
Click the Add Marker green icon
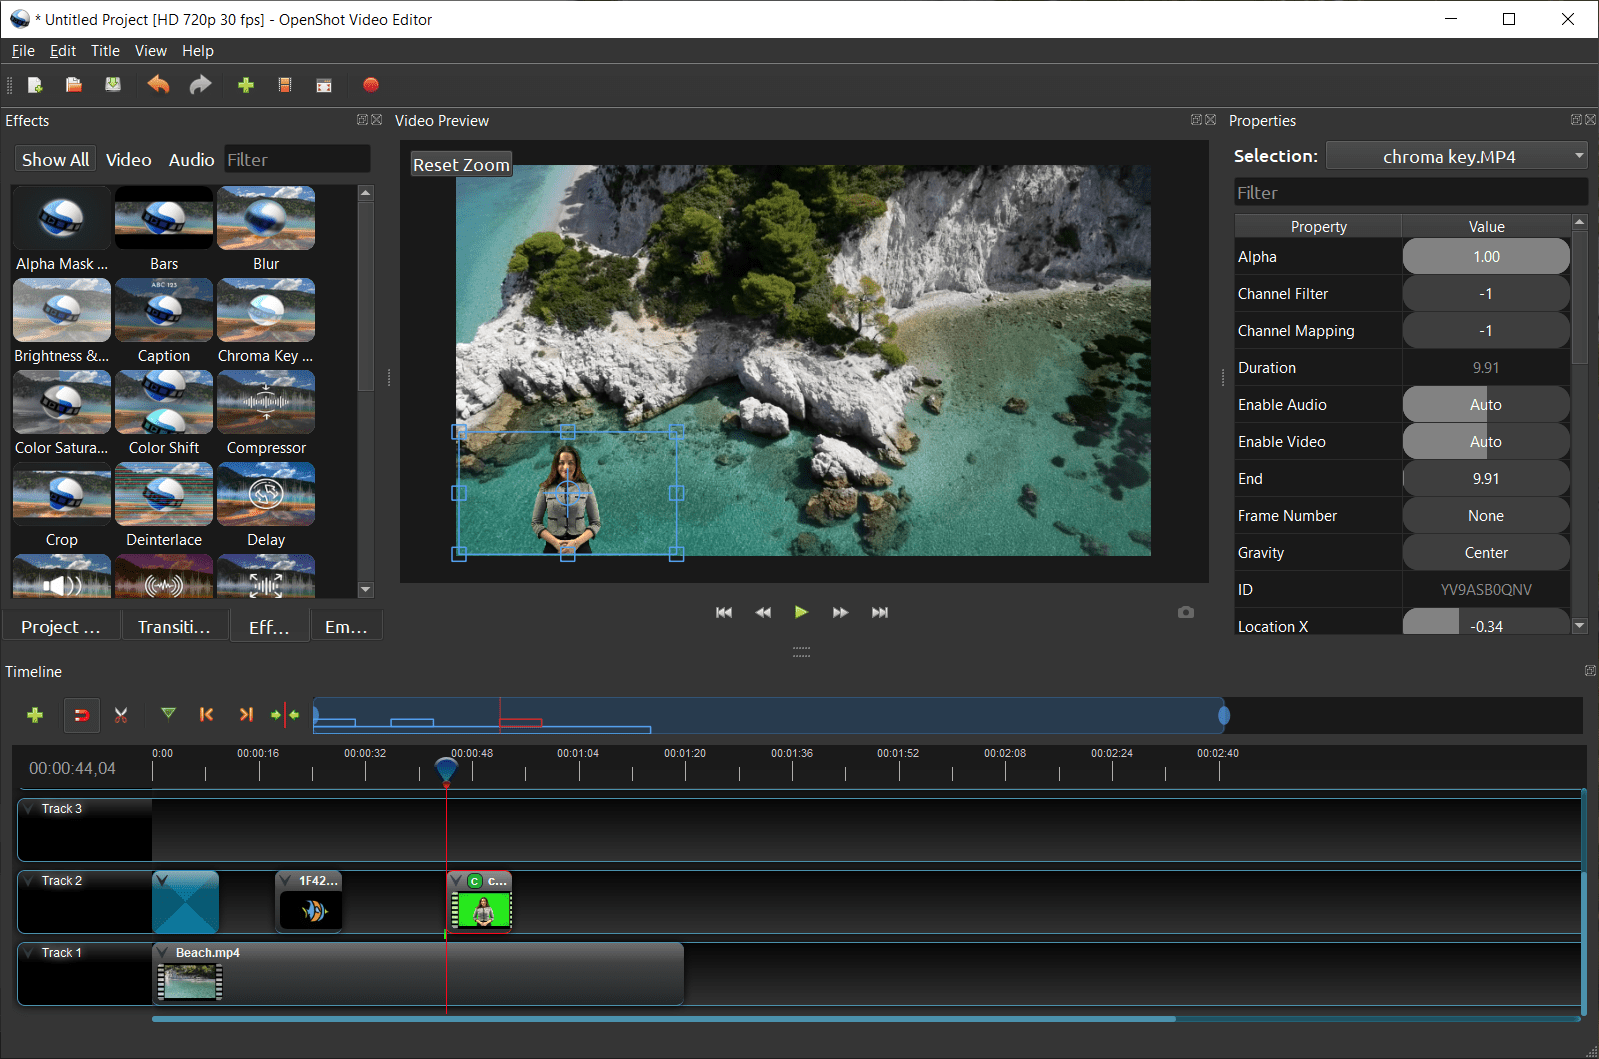click(168, 714)
